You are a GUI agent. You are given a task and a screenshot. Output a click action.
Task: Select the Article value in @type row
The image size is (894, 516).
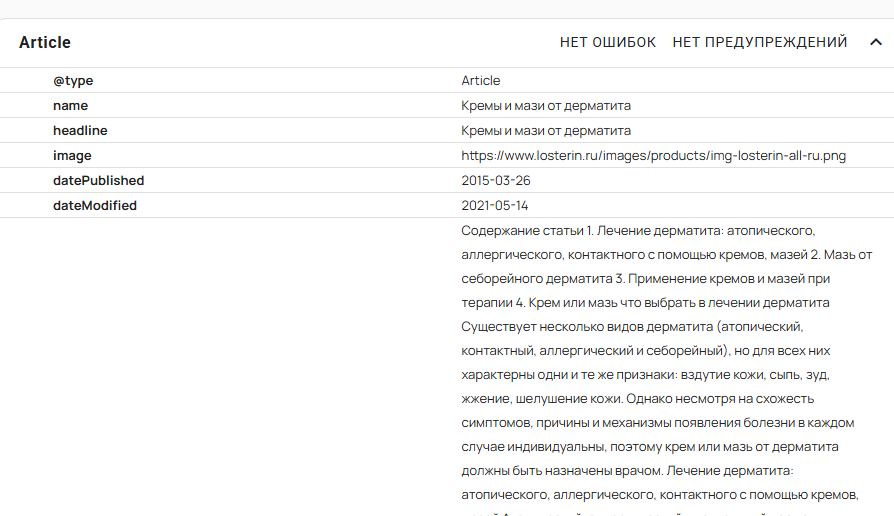tap(480, 80)
